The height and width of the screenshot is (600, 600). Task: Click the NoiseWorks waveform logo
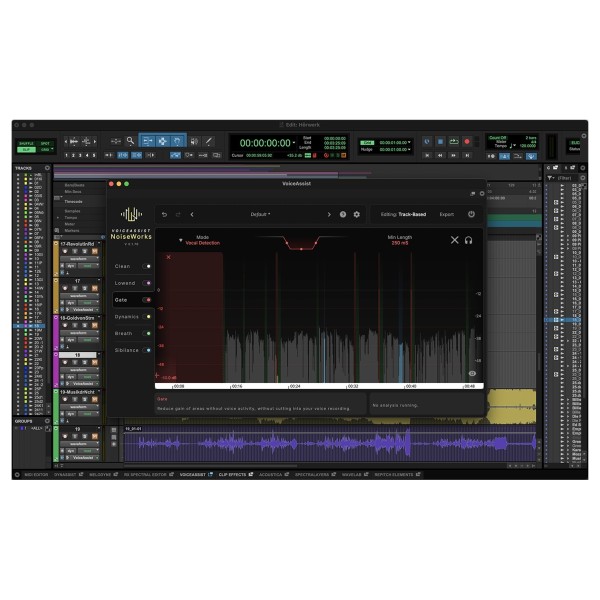coord(131,214)
